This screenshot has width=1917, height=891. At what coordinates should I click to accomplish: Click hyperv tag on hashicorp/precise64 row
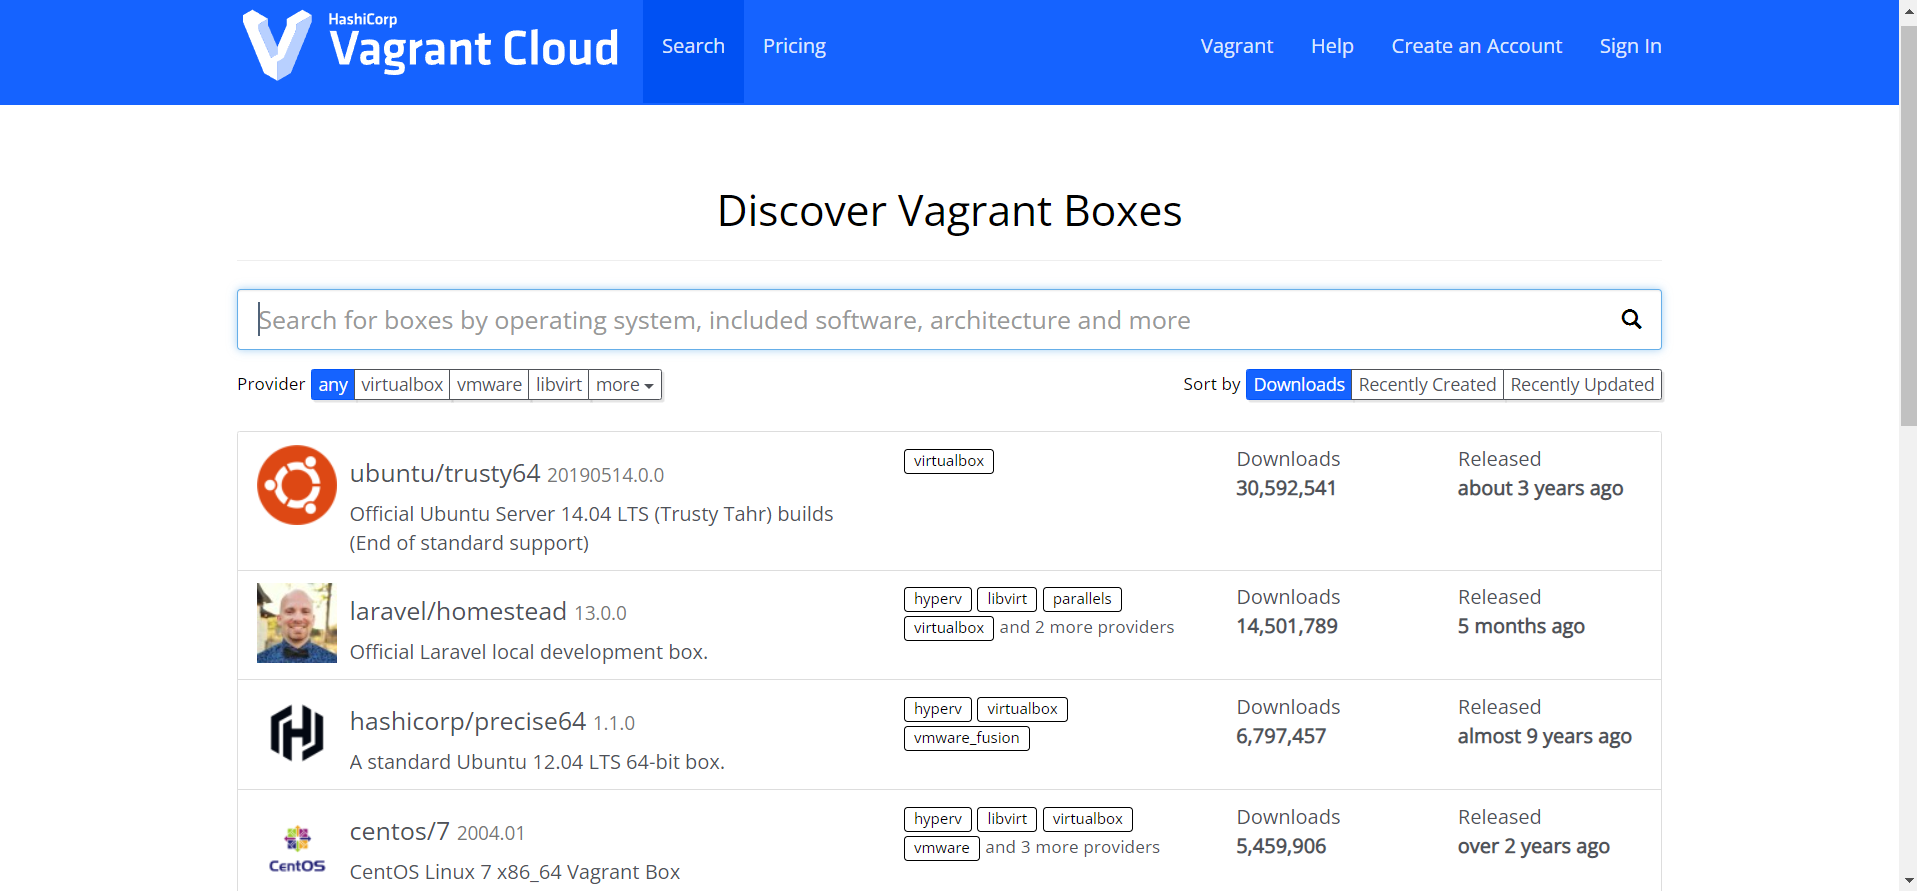pyautogui.click(x=938, y=709)
